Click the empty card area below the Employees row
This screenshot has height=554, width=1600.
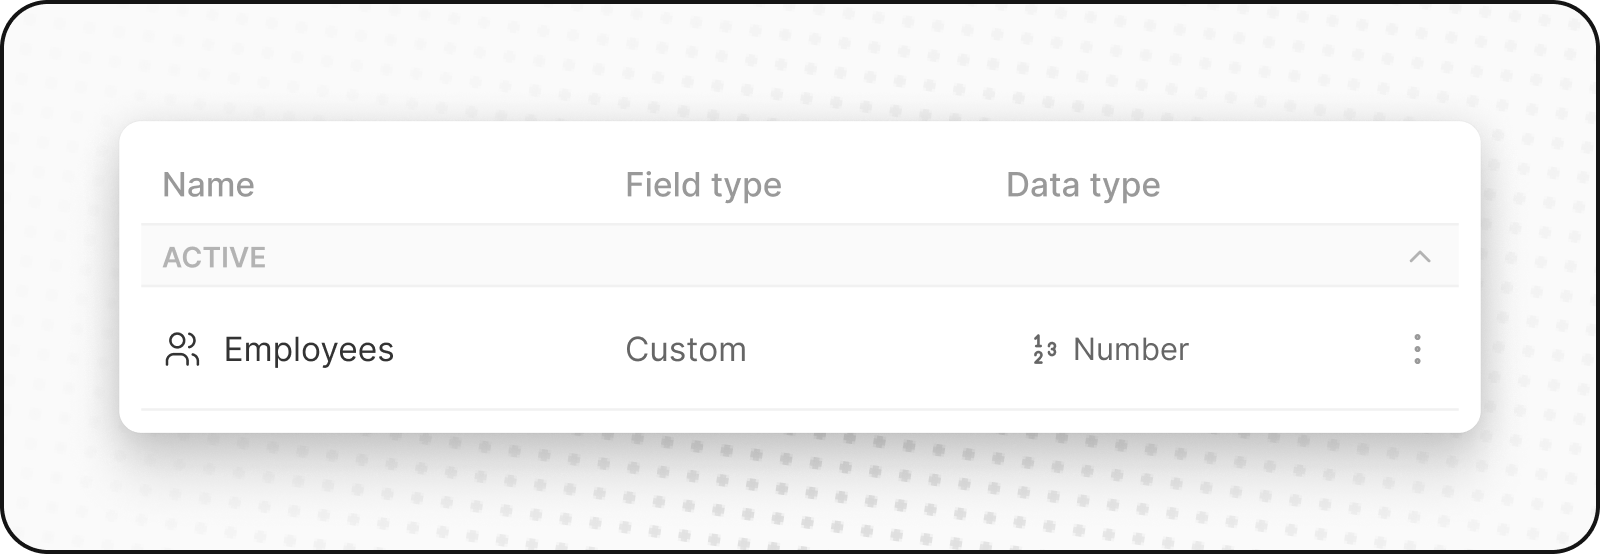click(800, 421)
